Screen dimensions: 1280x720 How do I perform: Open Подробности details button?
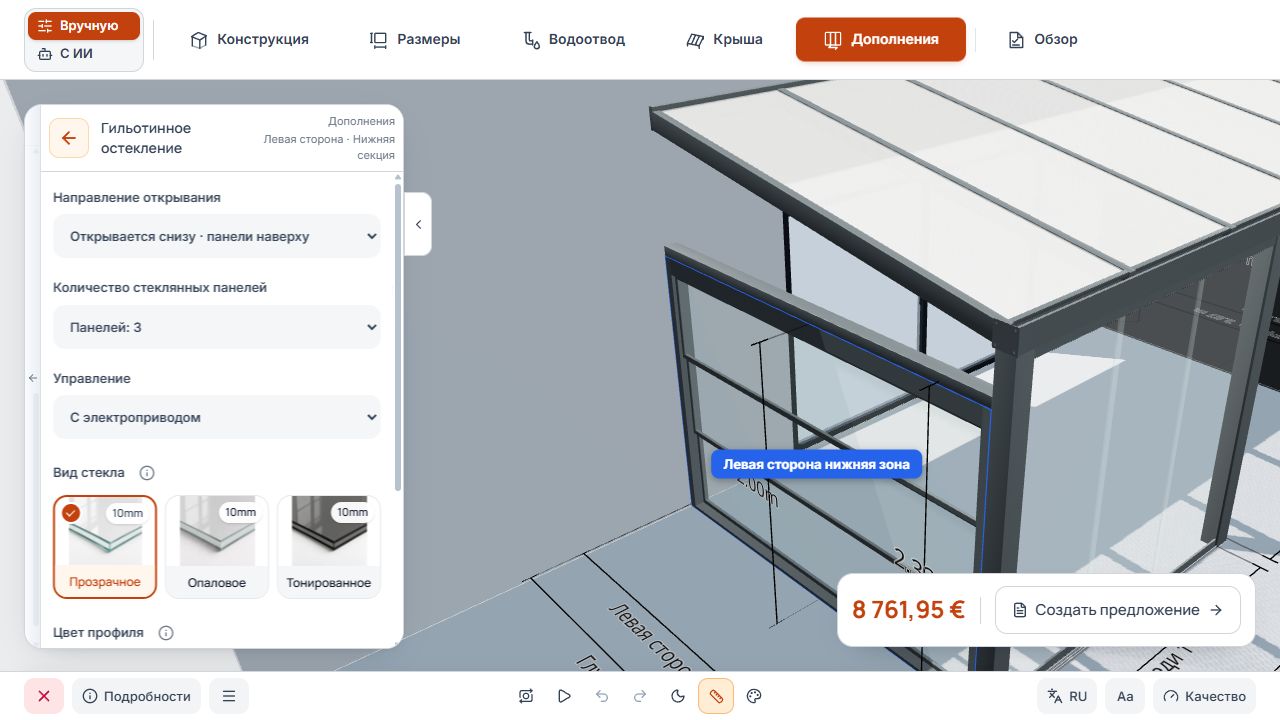tap(136, 696)
